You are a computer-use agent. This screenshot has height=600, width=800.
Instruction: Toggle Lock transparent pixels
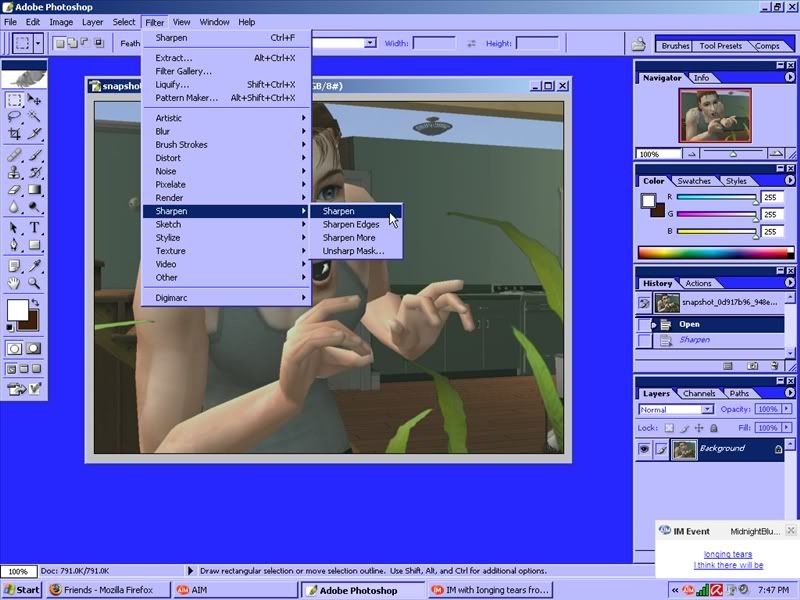(x=669, y=428)
